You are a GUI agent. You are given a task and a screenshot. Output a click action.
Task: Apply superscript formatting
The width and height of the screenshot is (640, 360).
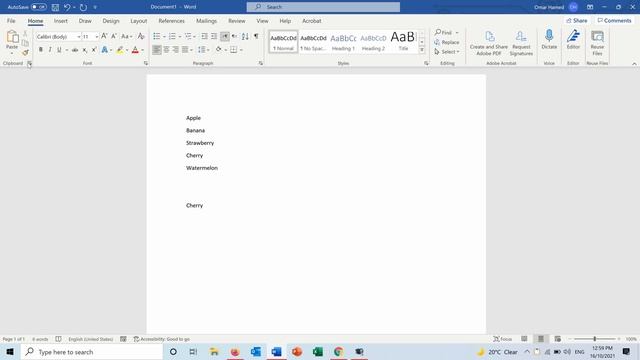pos(94,50)
